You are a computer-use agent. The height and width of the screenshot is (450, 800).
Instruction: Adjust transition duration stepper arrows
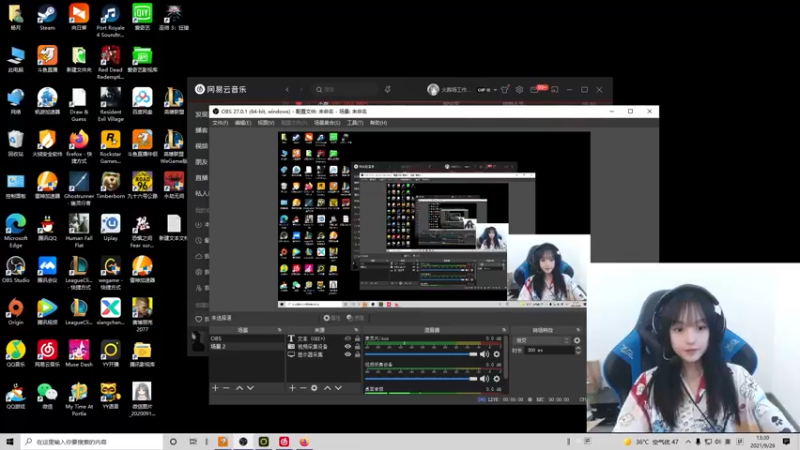point(578,350)
